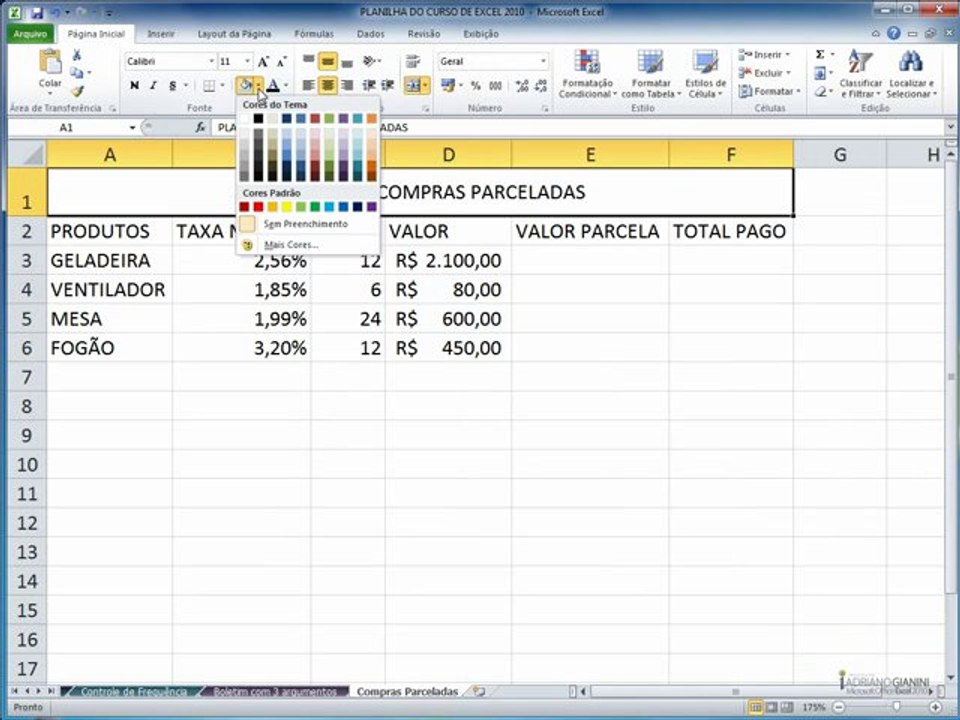Switch to the Layout da Página tab
Viewport: 960px width, 720px height.
click(234, 34)
